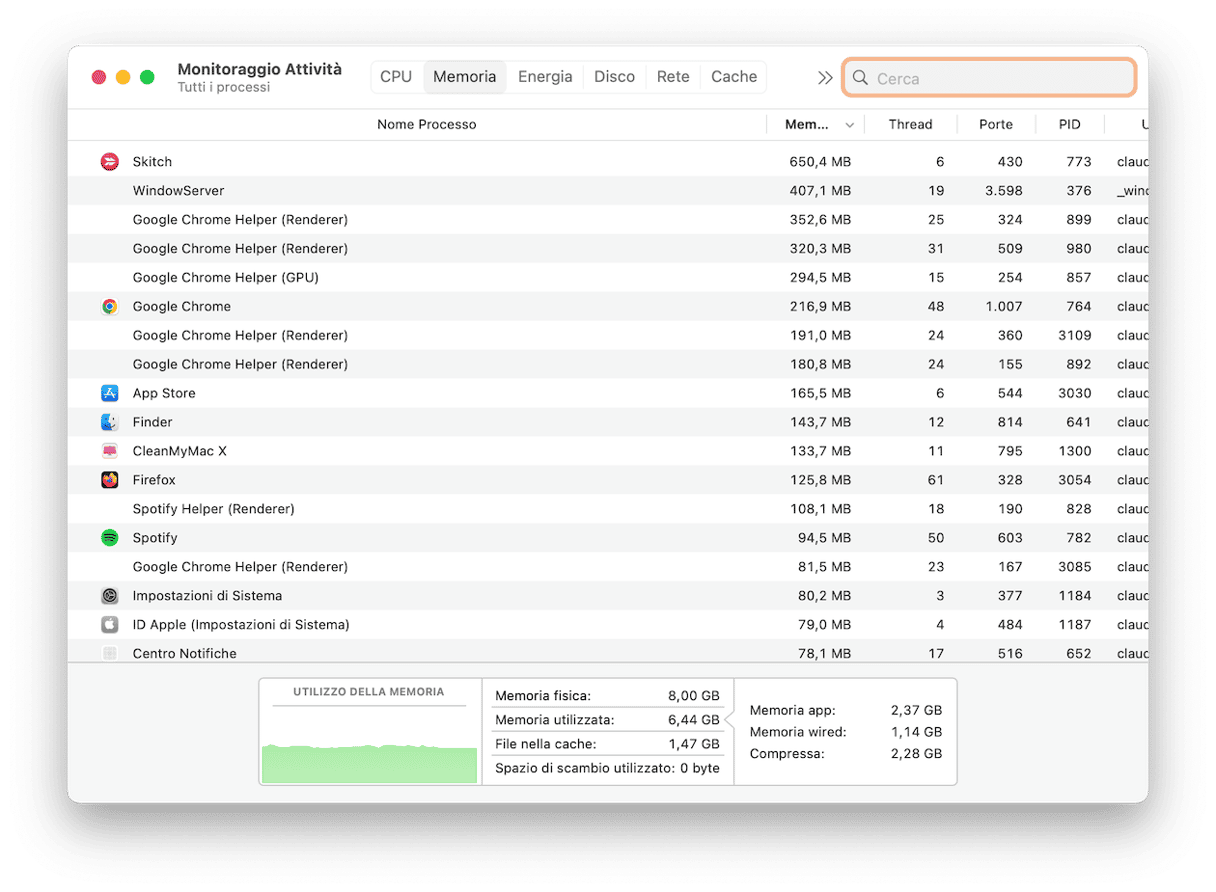Click in the Cerca search field
Screen dimensions: 1216x892
point(989,78)
